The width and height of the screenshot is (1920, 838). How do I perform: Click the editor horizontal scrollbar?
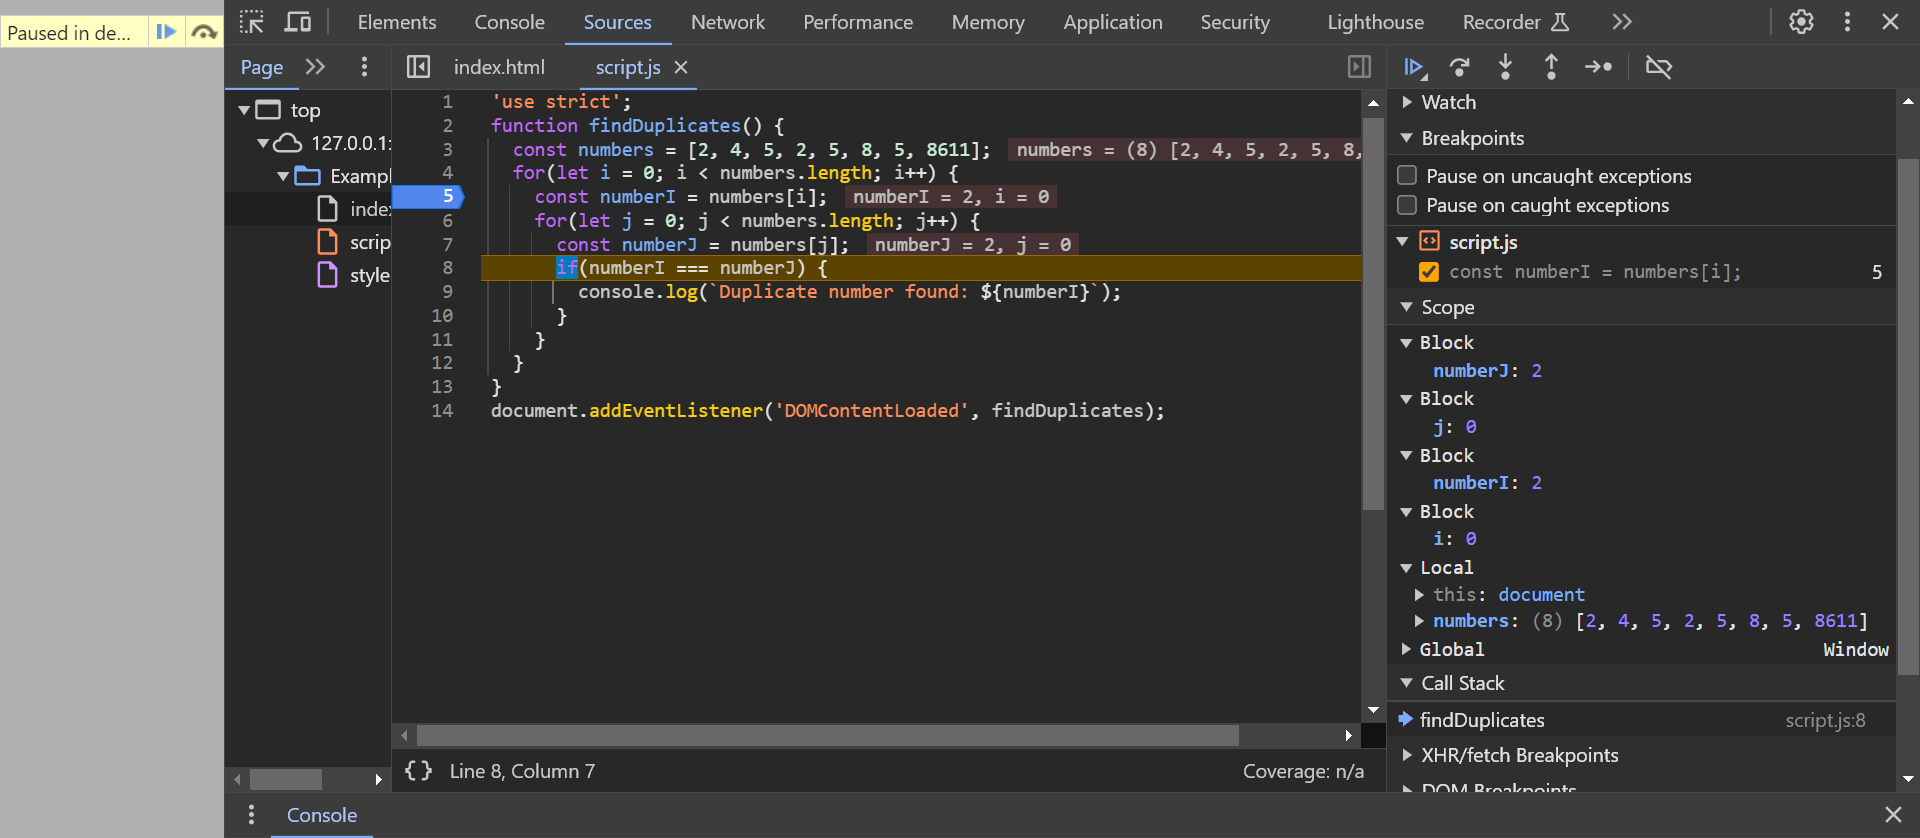827,736
